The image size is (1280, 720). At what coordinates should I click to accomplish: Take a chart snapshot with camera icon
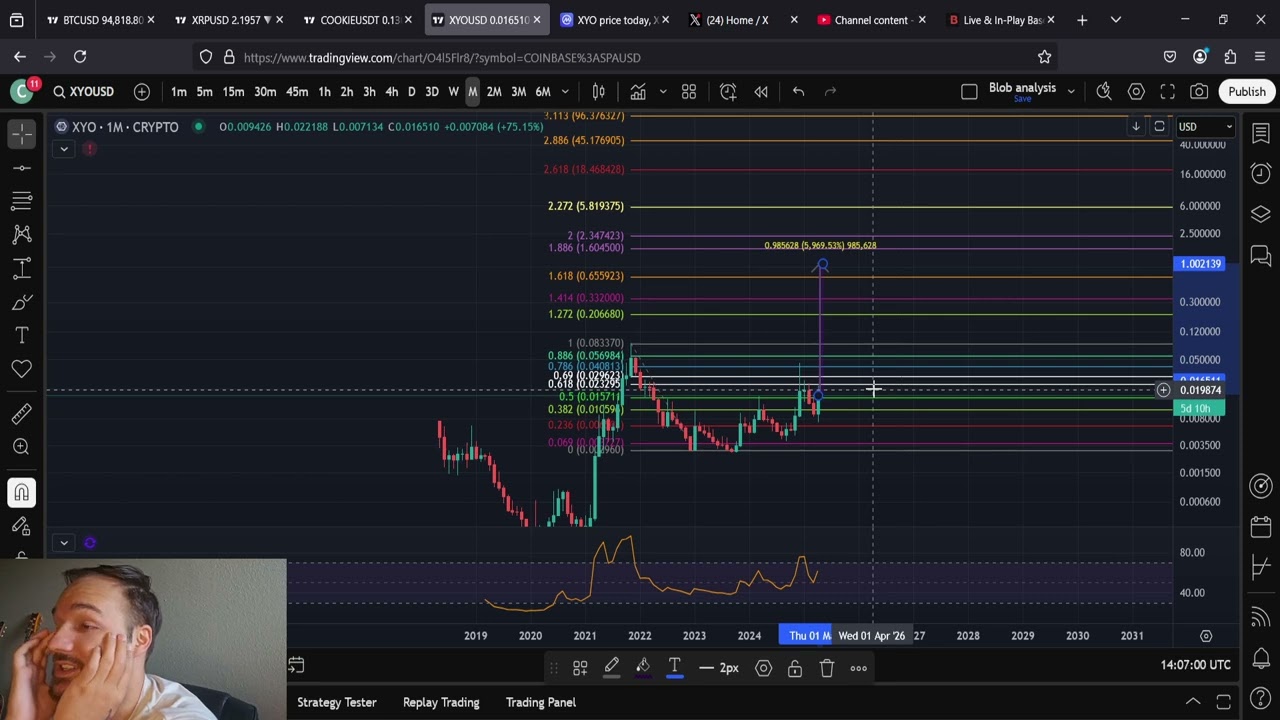click(1199, 92)
